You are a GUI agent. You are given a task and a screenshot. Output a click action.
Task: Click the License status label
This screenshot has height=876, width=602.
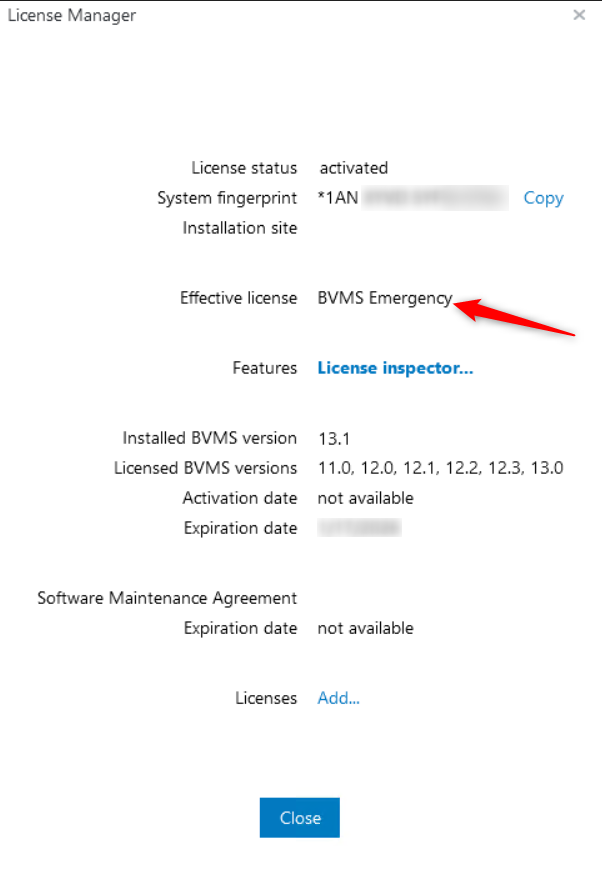click(244, 168)
